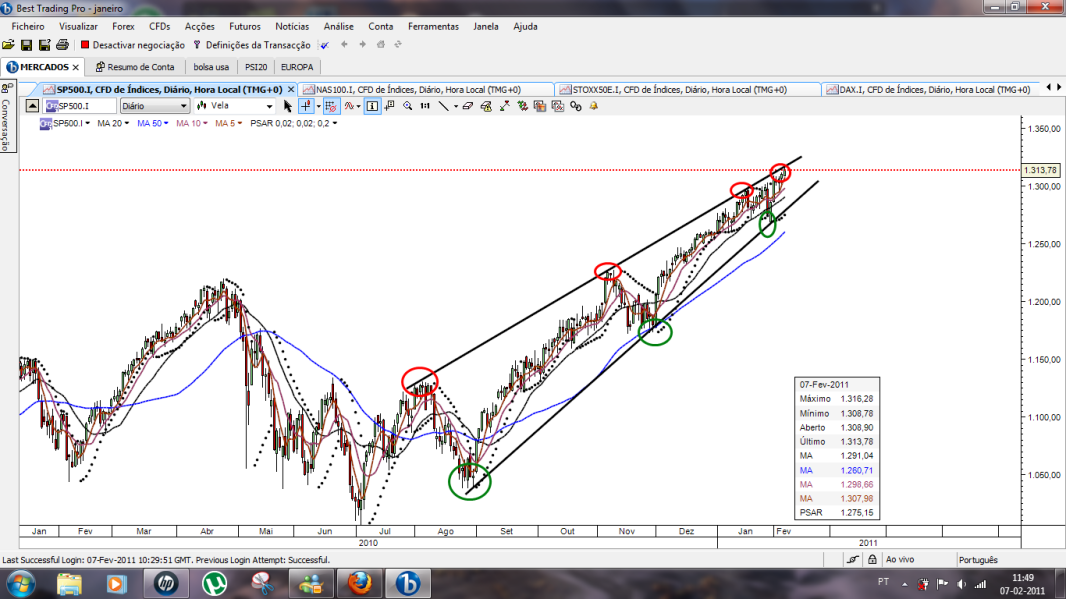Click Definições da Transacção button

point(252,45)
